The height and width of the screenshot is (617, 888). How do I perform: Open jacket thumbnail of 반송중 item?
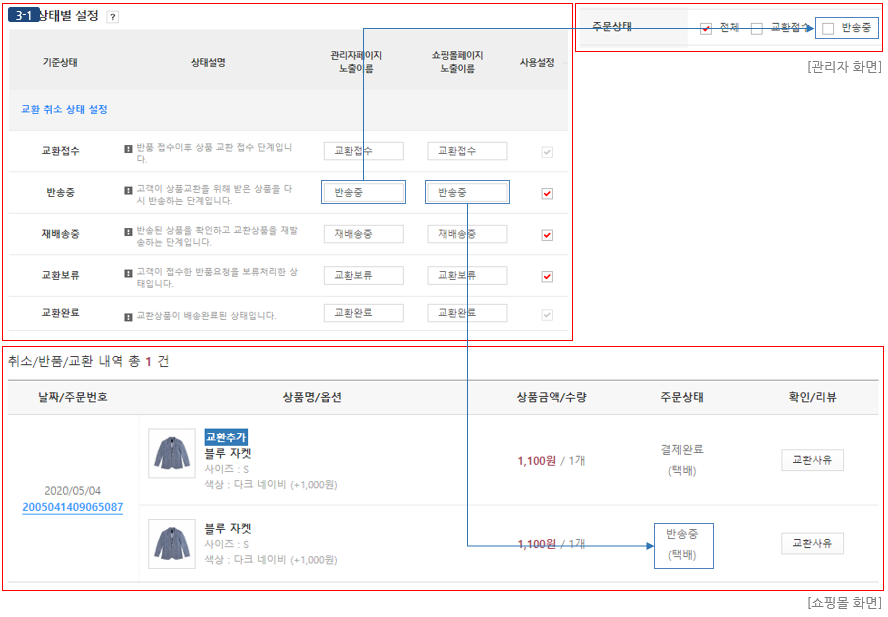click(172, 543)
